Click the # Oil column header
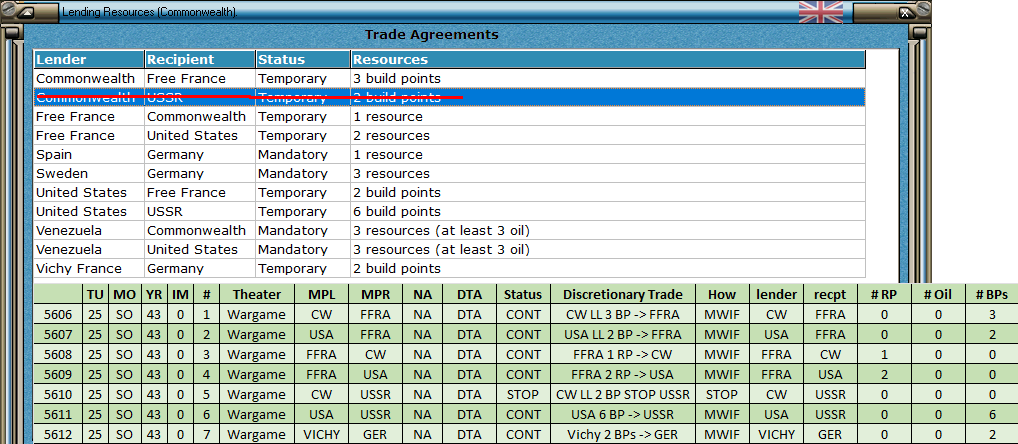Viewport: 1018px width, 444px height. (x=937, y=294)
